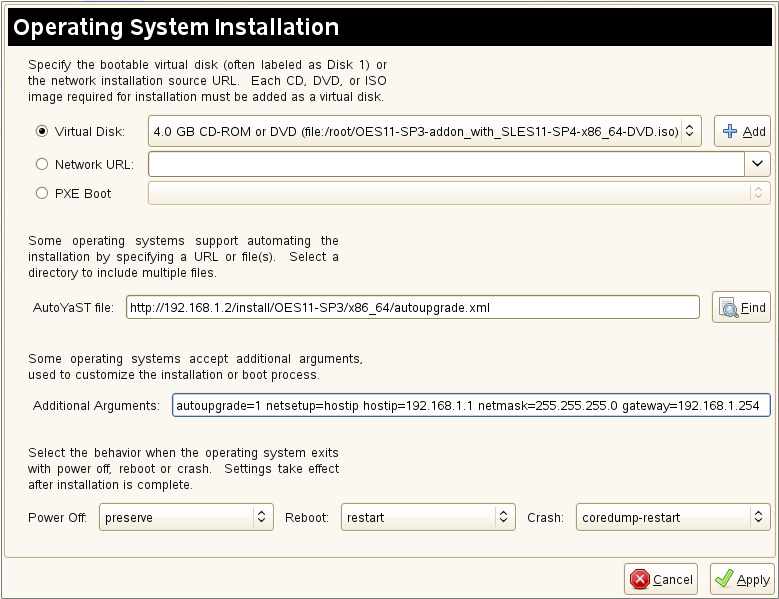Screen dimensions: 779x599
Task: Open the Virtual Disk dropdown list
Action: click(424, 131)
